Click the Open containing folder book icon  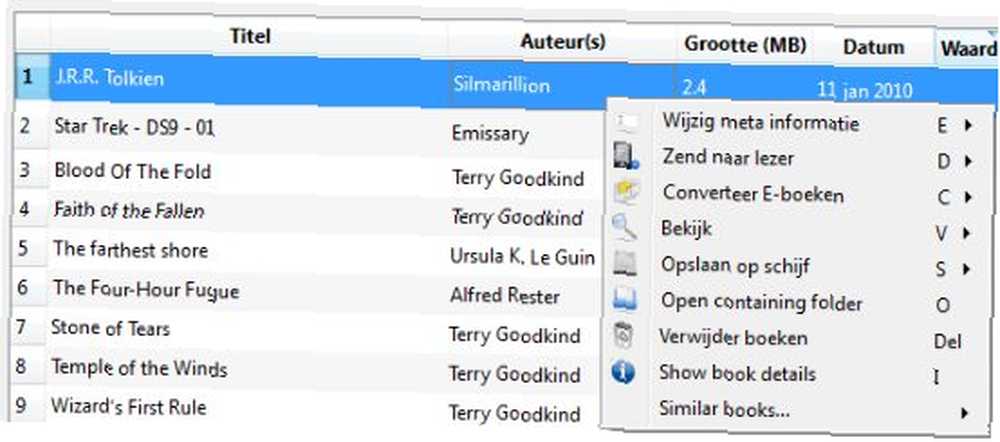[625, 300]
